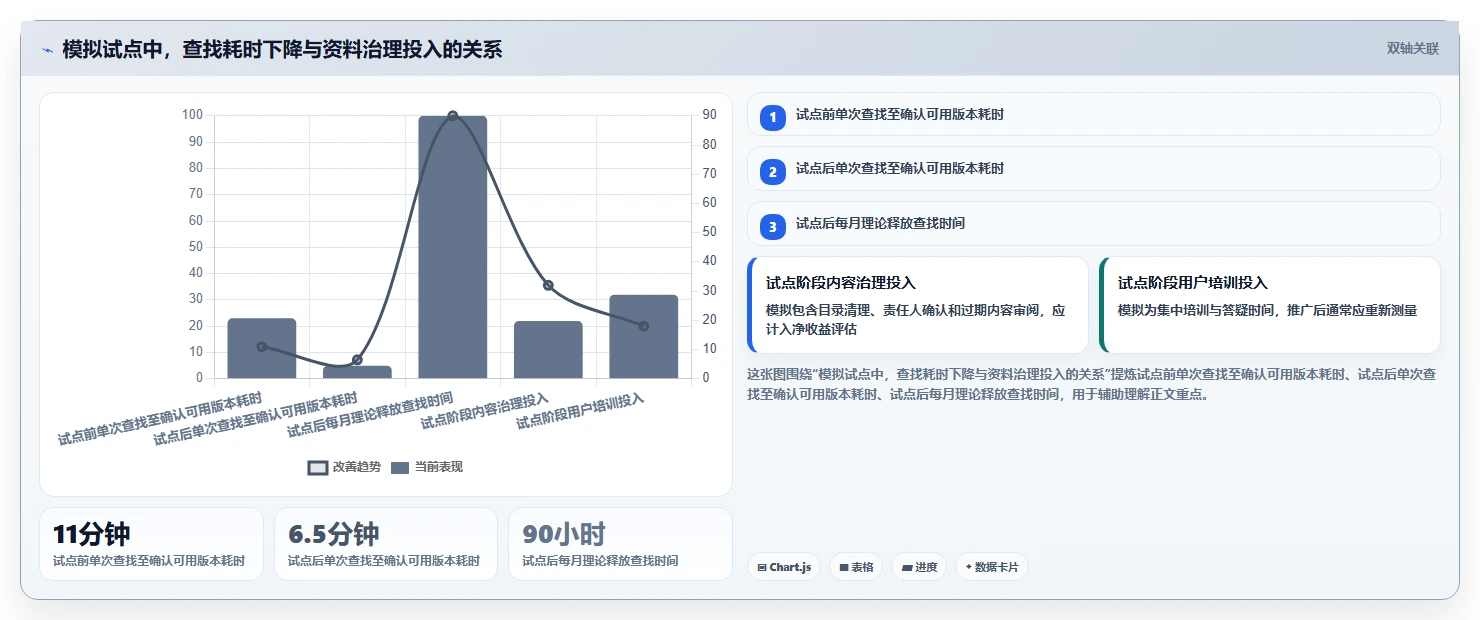Click the bar for 试点前单次查找至确认可用版本耗时
The image size is (1480, 620).
pyautogui.click(x=262, y=348)
